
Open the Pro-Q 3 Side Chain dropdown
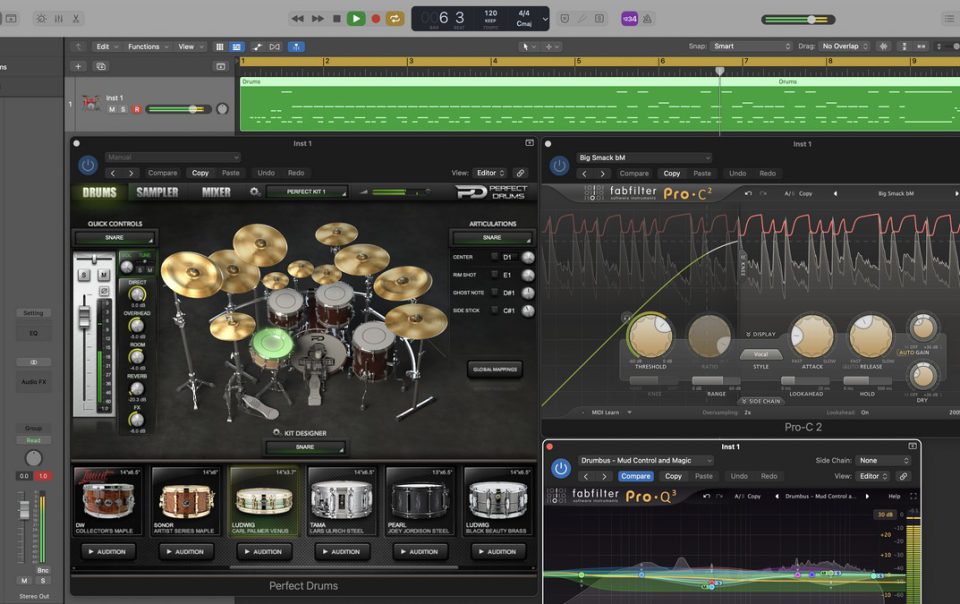click(884, 461)
